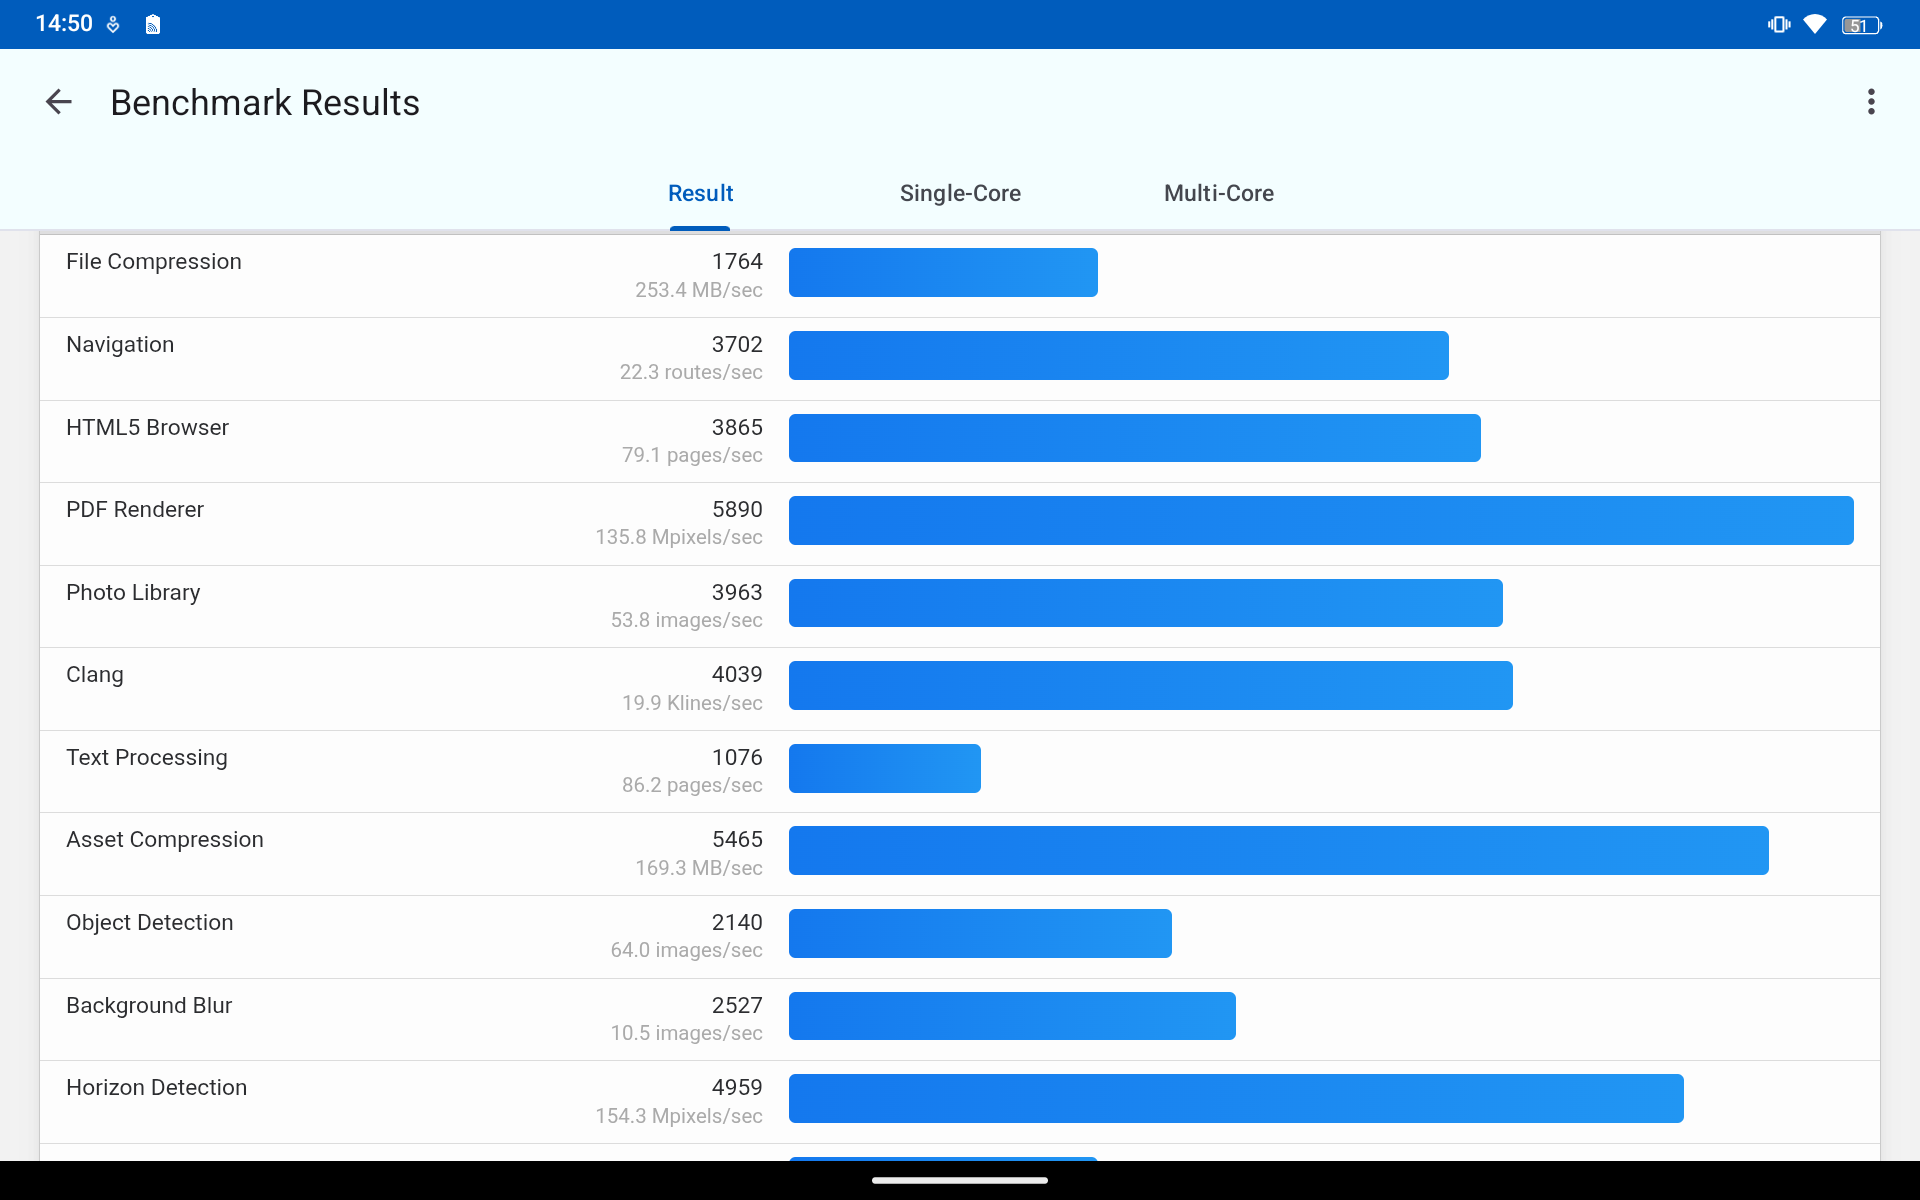Tap the battery indicator icon
This screenshot has width=1920, height=1200.
tap(1860, 25)
